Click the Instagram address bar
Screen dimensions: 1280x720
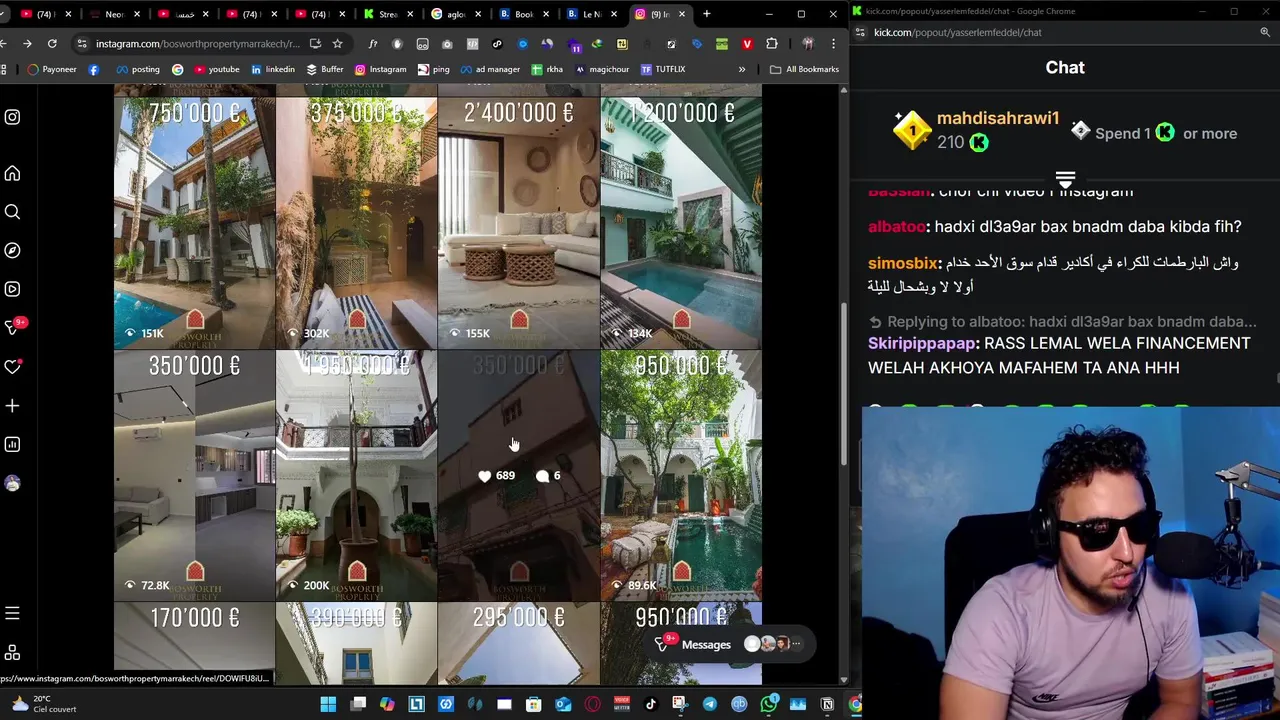(x=197, y=44)
